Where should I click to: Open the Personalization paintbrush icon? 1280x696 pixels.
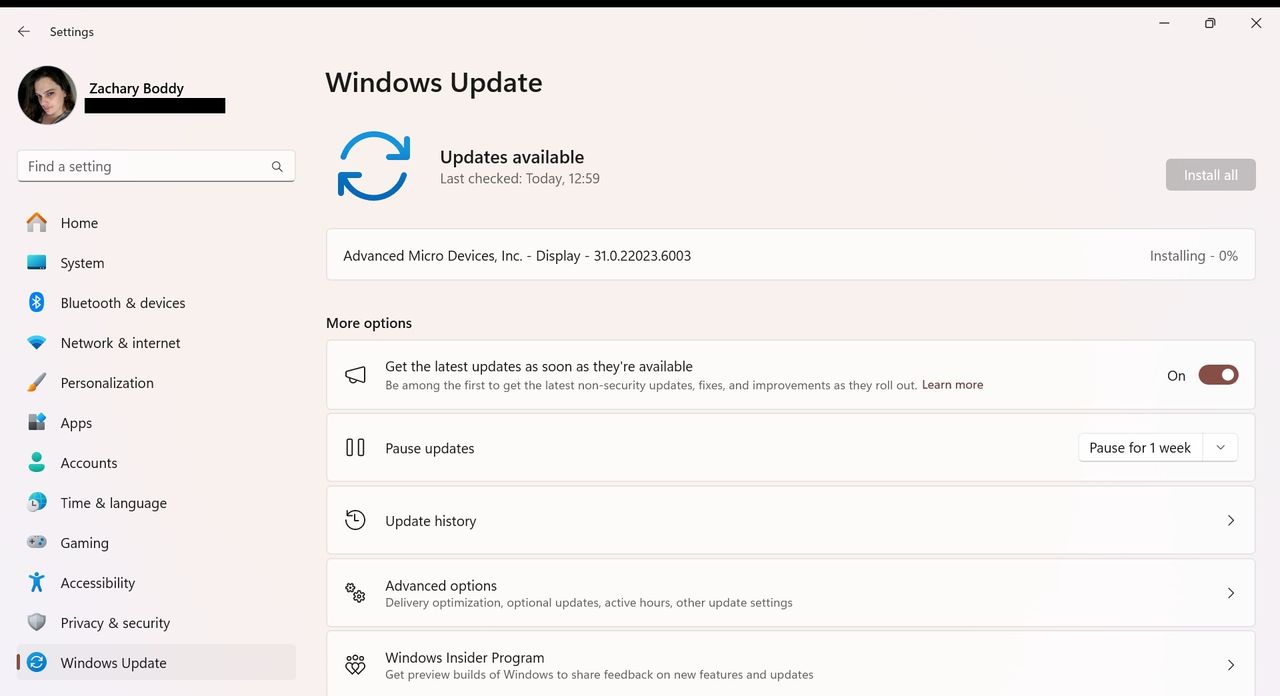click(37, 382)
